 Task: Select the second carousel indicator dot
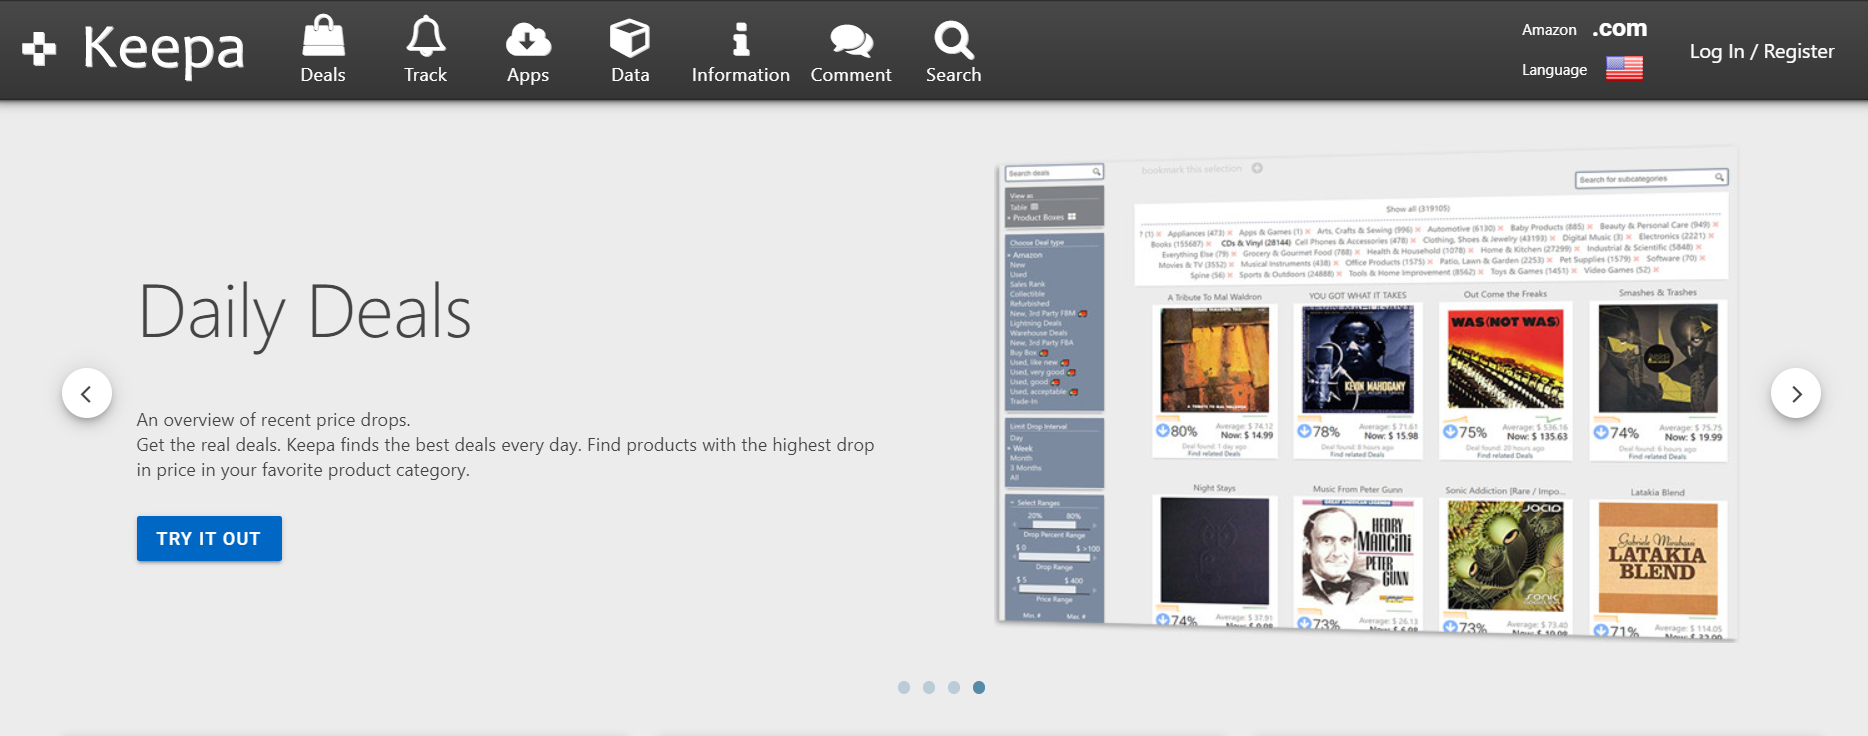pos(929,687)
